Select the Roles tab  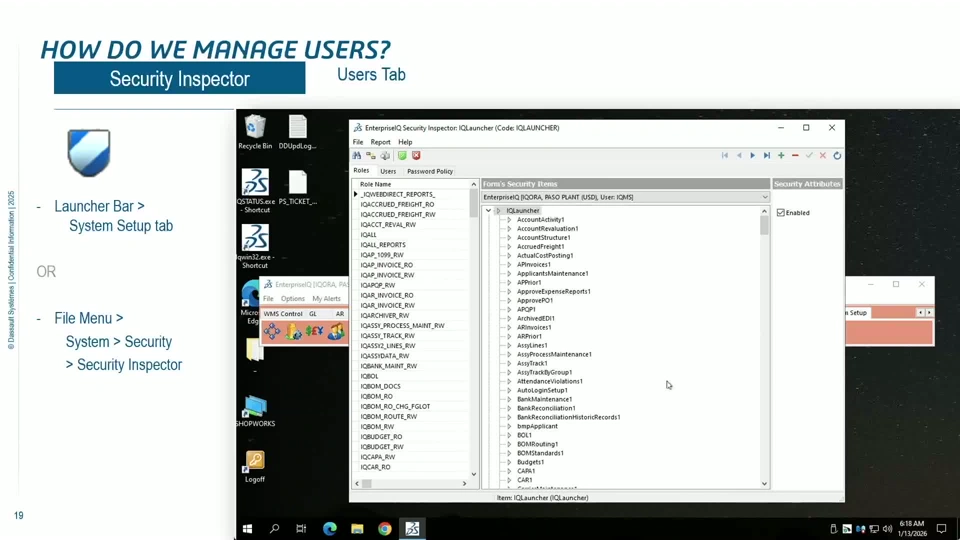click(361, 171)
